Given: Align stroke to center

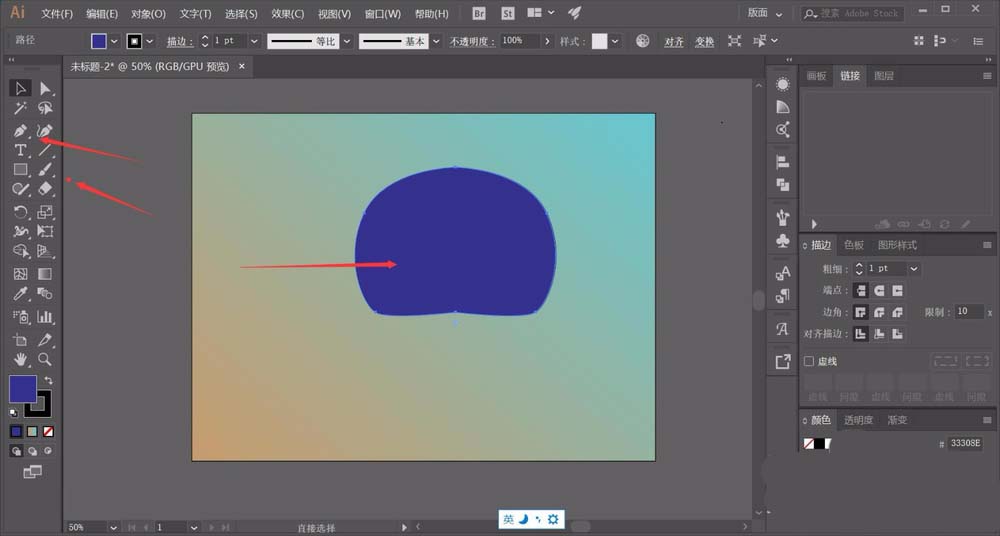Looking at the screenshot, I should click(x=861, y=334).
